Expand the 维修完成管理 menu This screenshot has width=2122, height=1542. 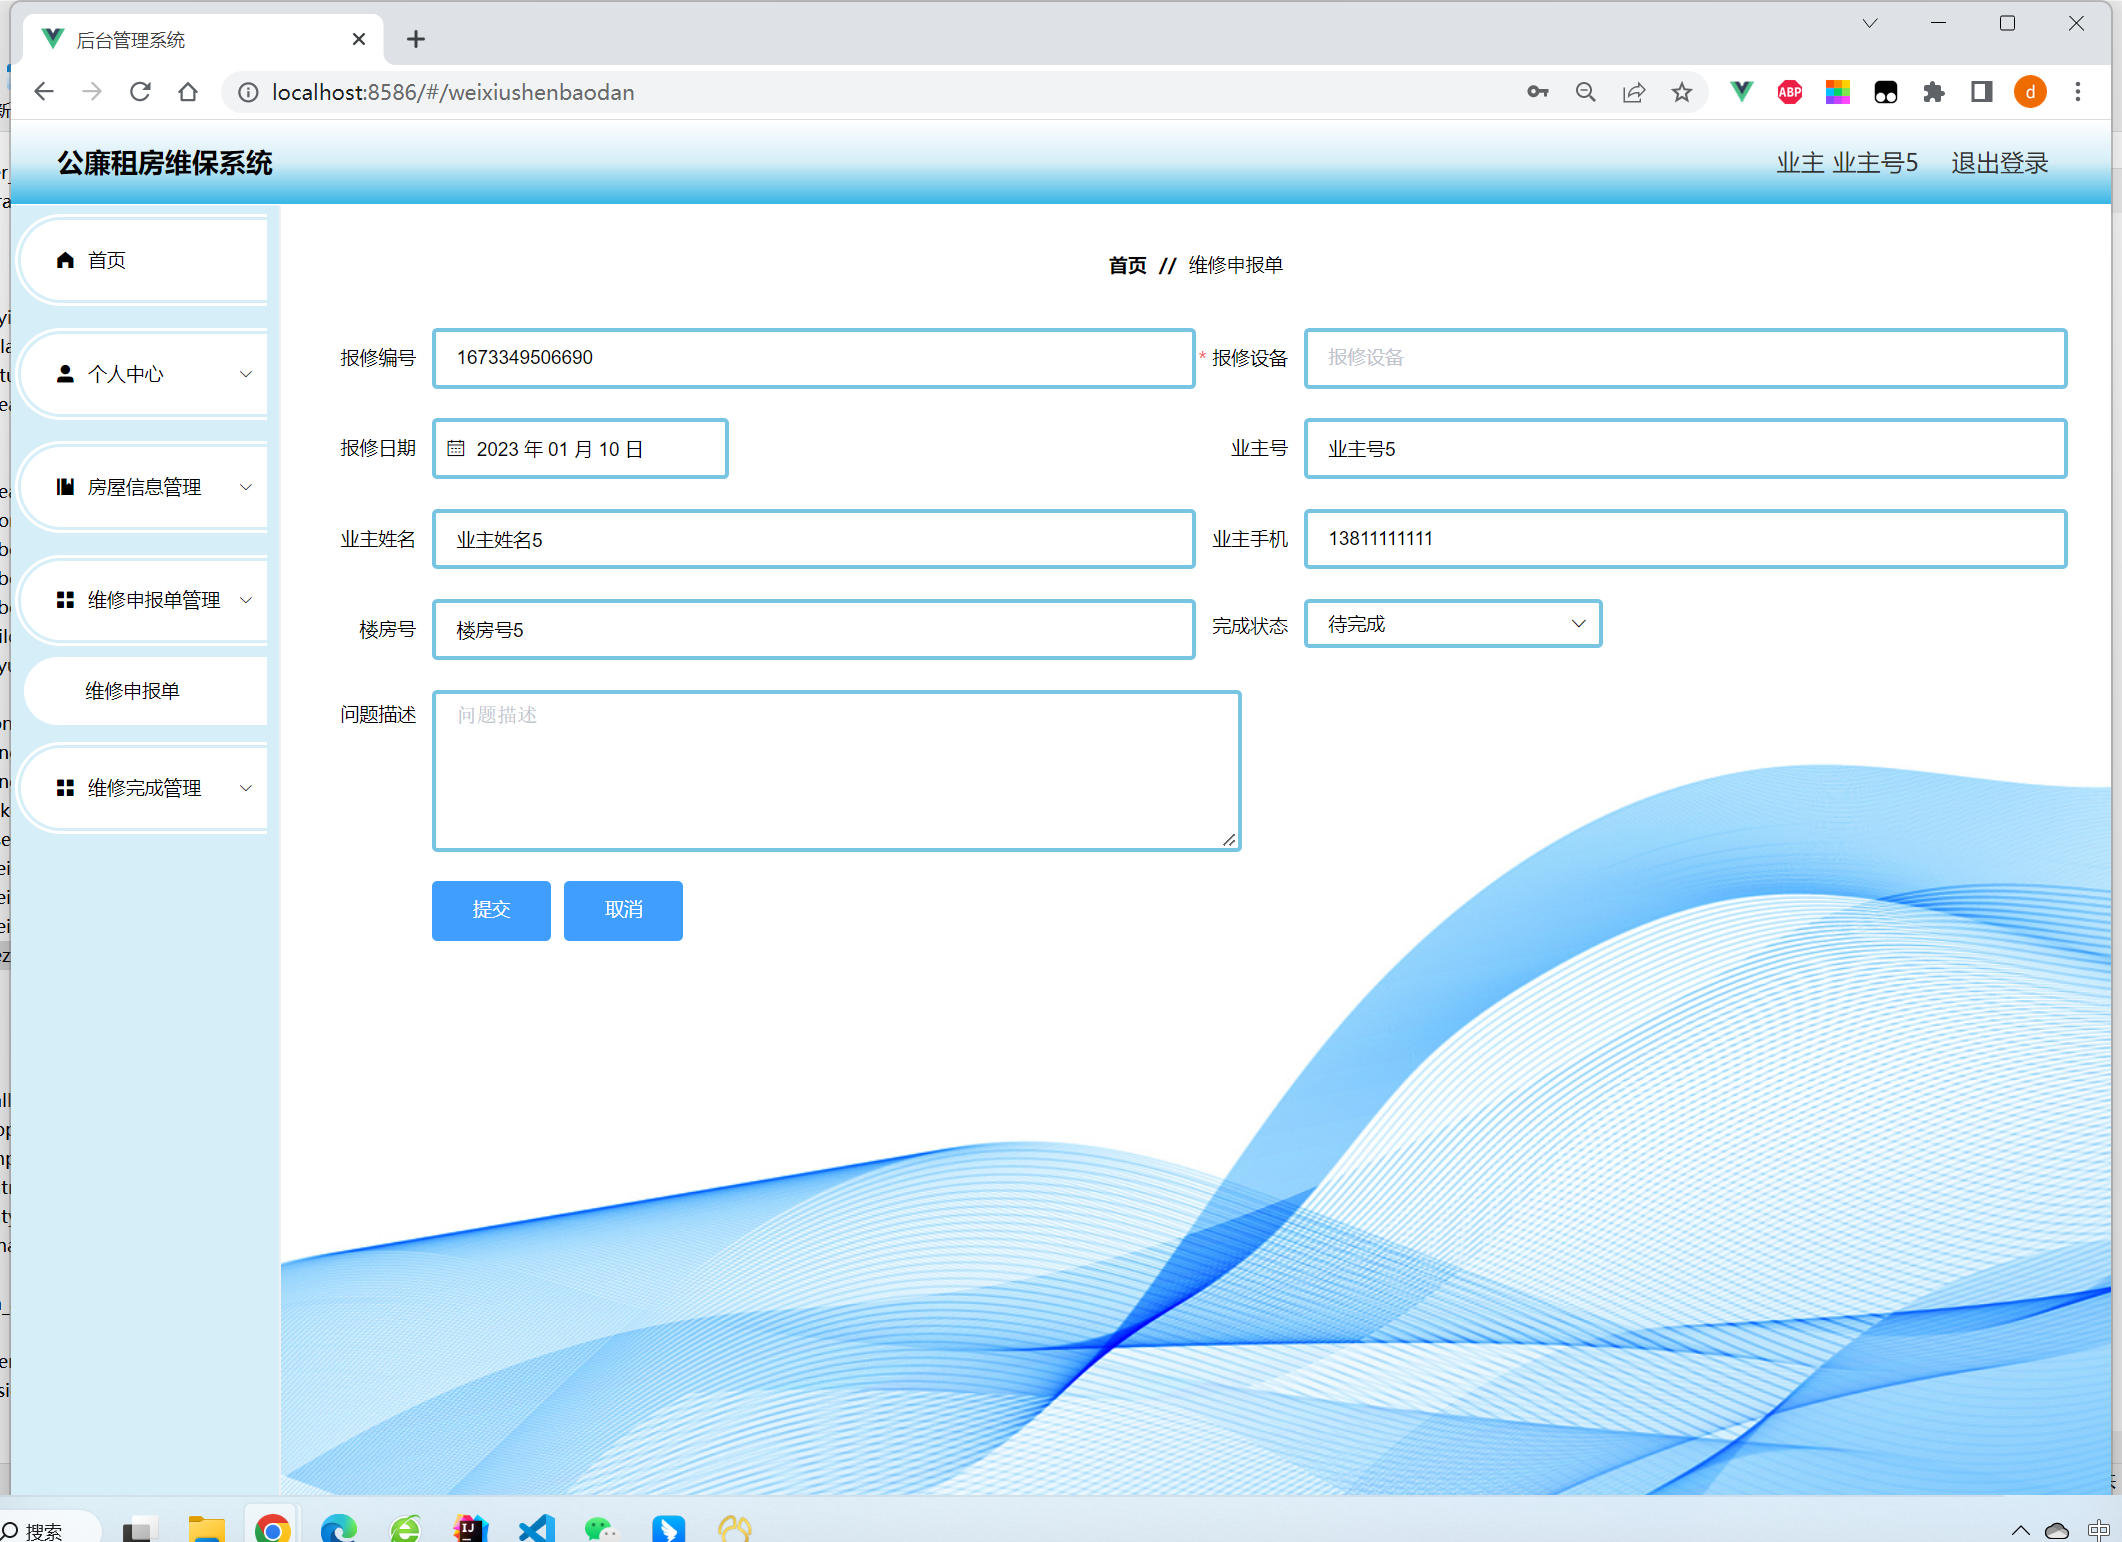tap(145, 788)
